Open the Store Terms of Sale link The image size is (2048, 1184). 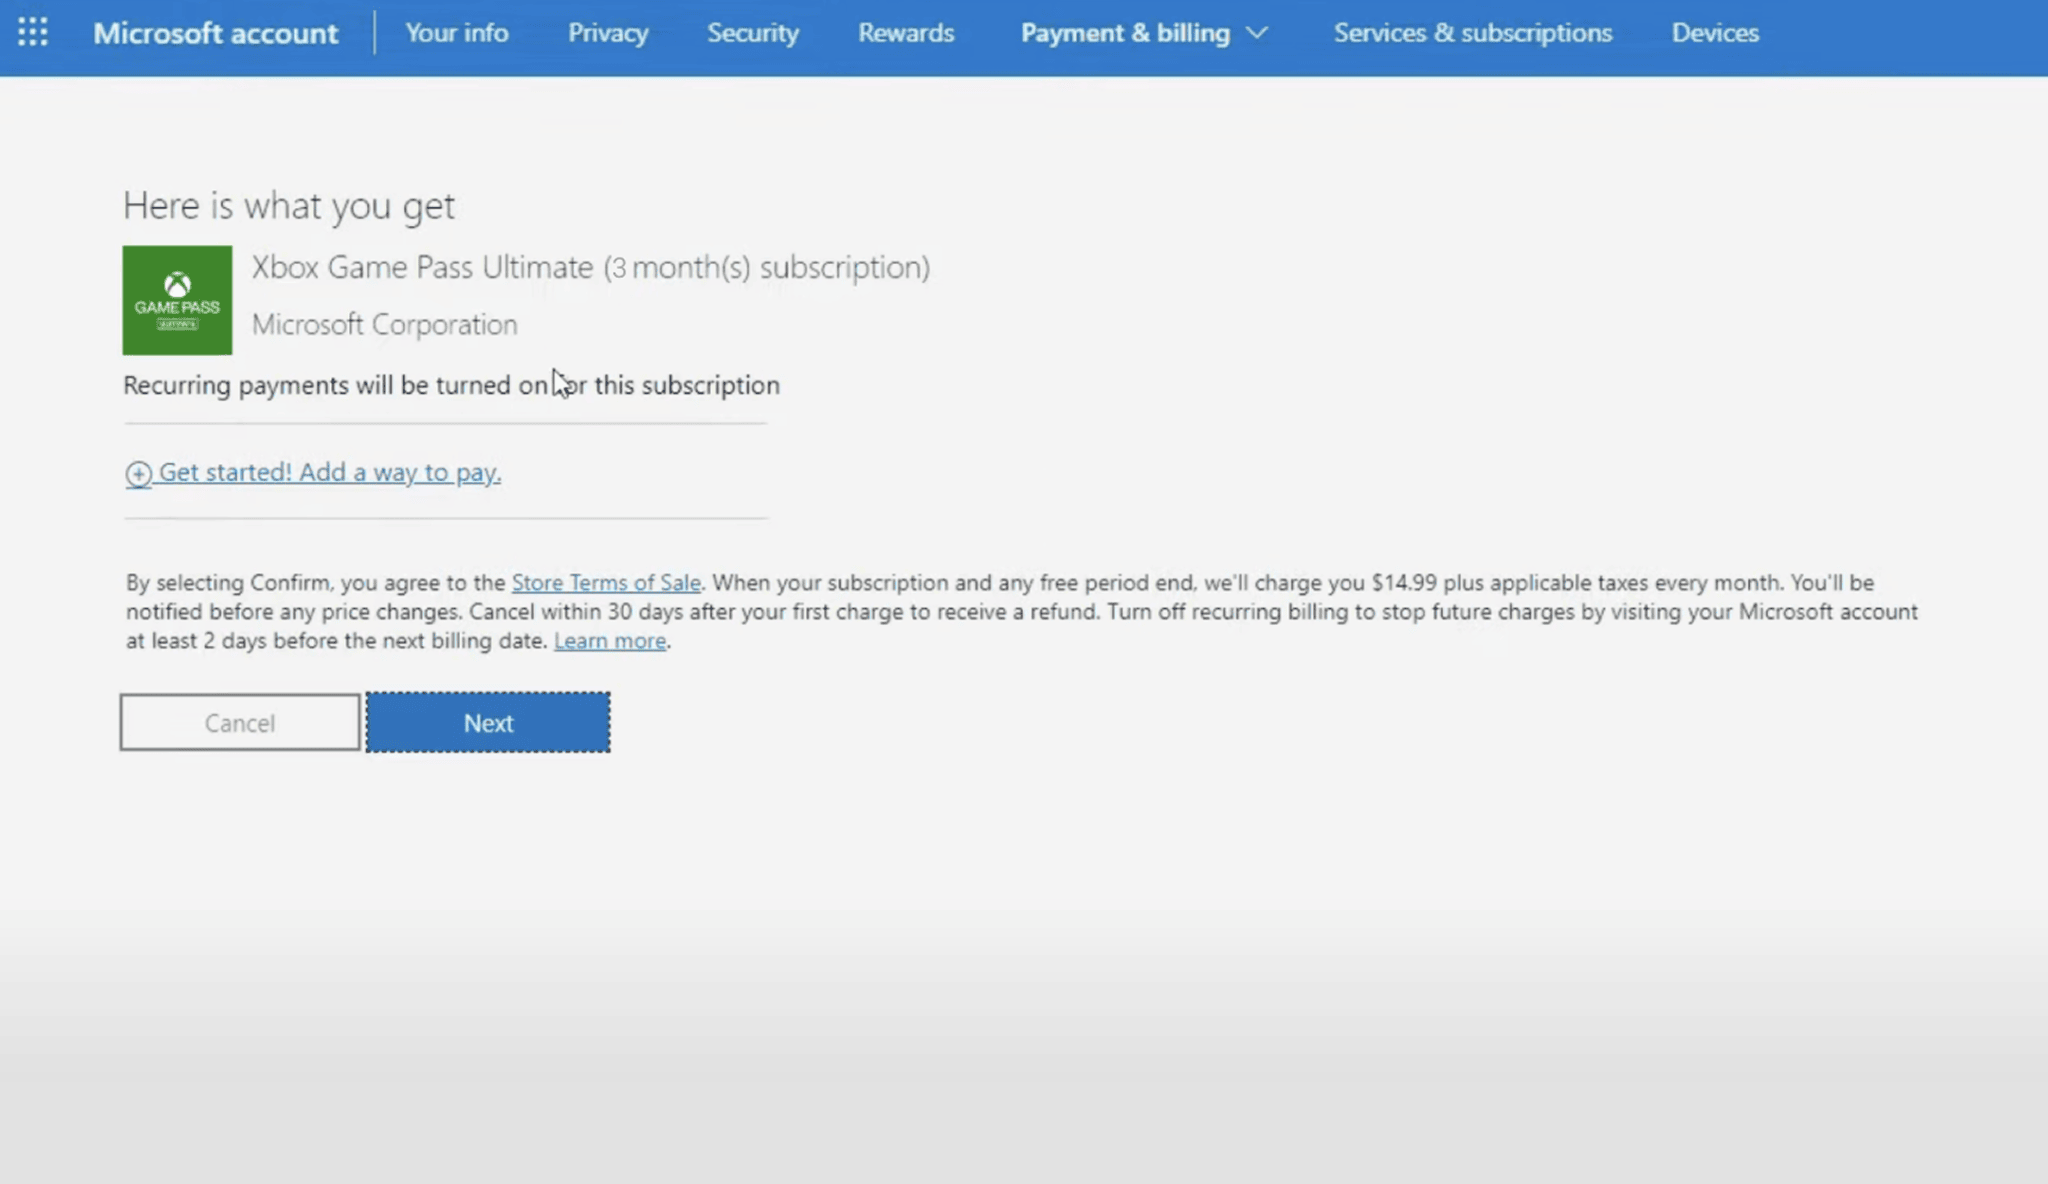tap(606, 582)
